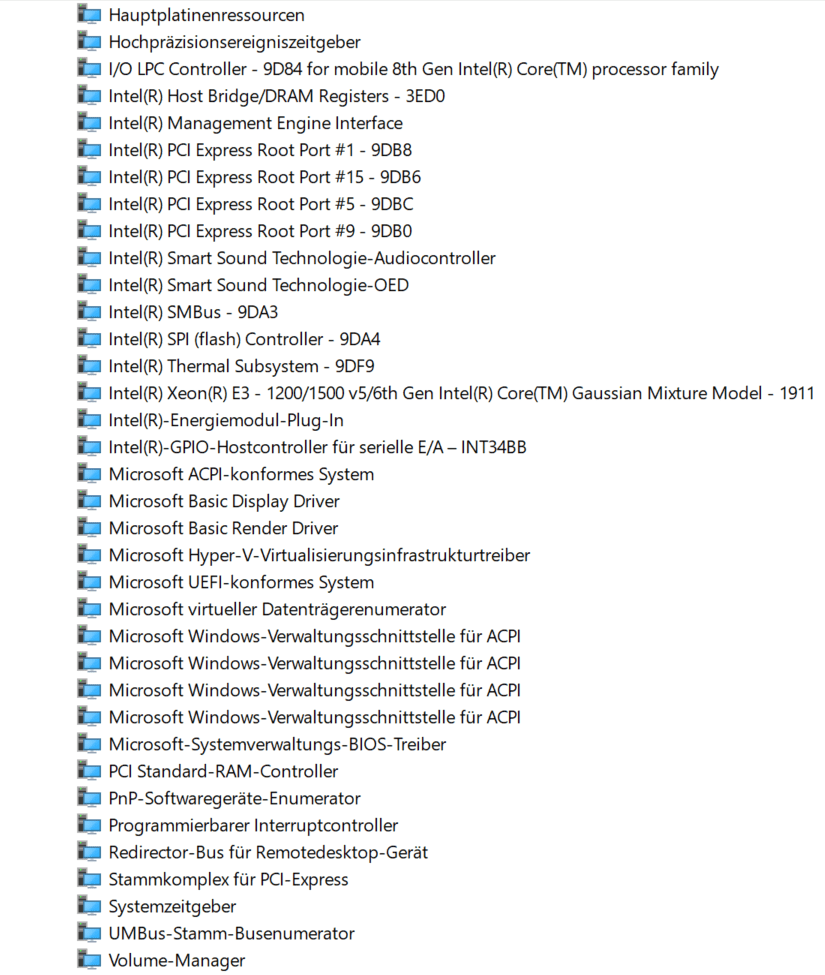The image size is (825, 975).
Task: Select PCI Express Root Port #5 - 9DBC
Action: [261, 204]
